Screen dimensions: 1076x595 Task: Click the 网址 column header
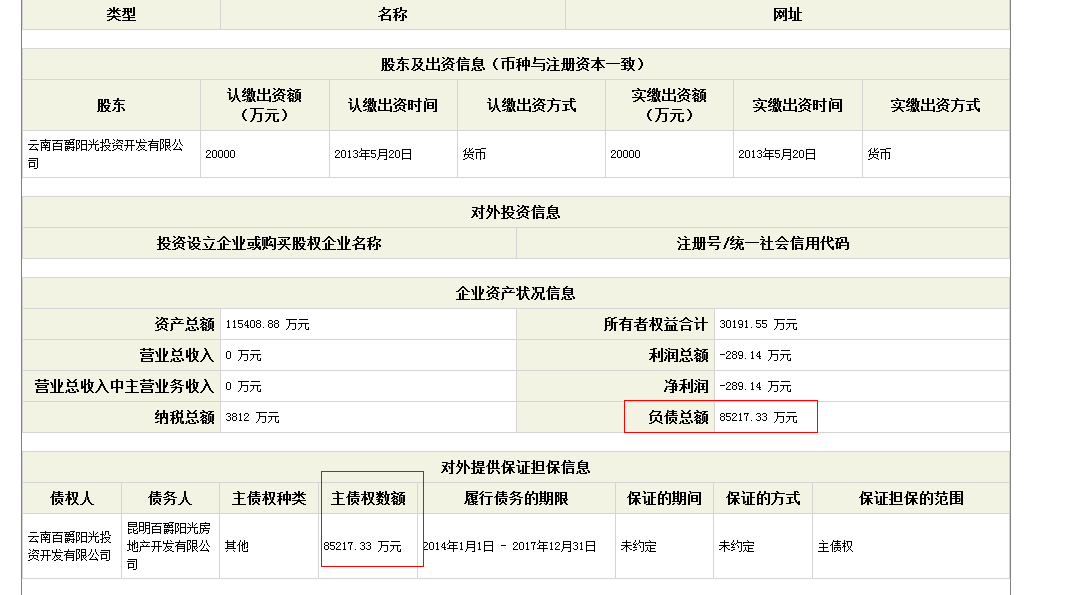(787, 15)
